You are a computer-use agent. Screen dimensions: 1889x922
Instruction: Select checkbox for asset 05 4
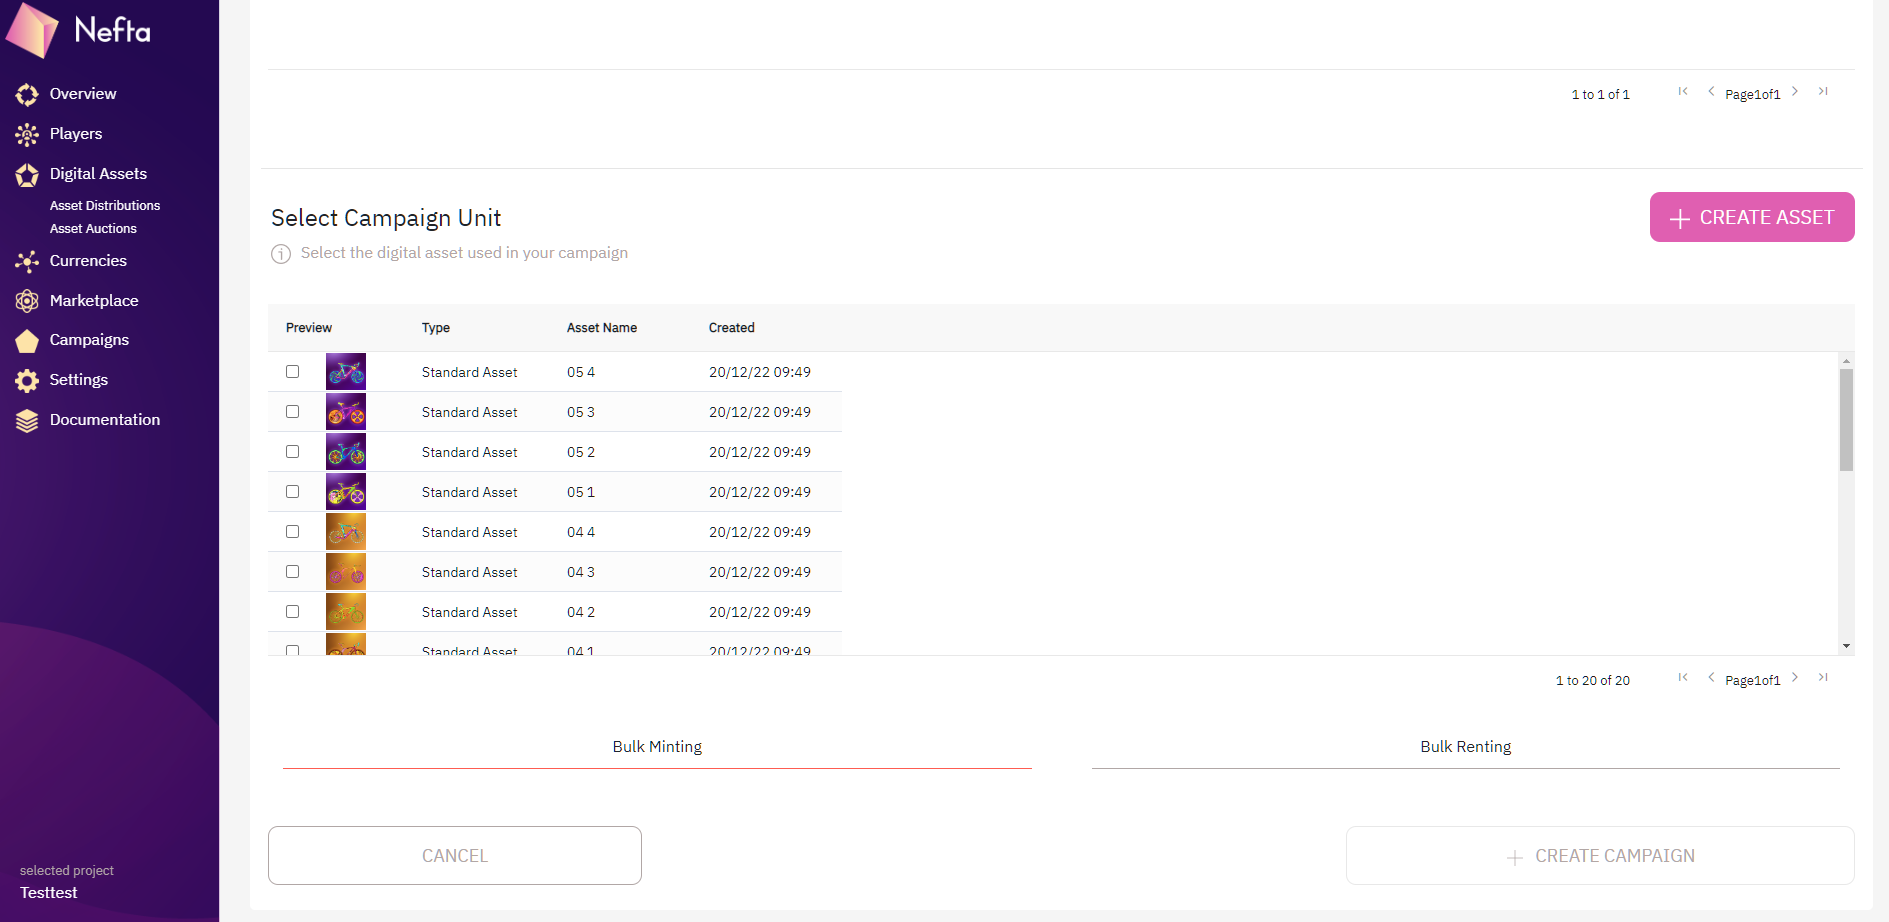[x=292, y=371]
